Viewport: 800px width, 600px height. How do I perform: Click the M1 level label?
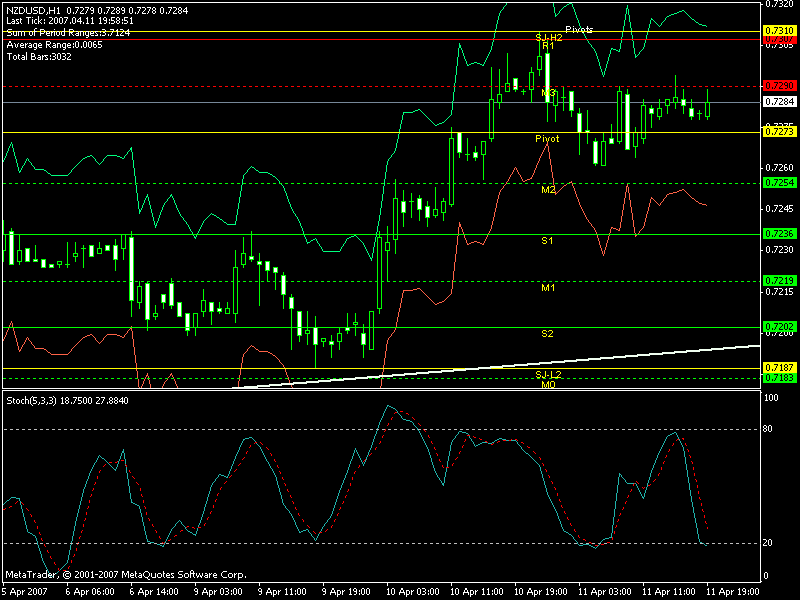[548, 287]
